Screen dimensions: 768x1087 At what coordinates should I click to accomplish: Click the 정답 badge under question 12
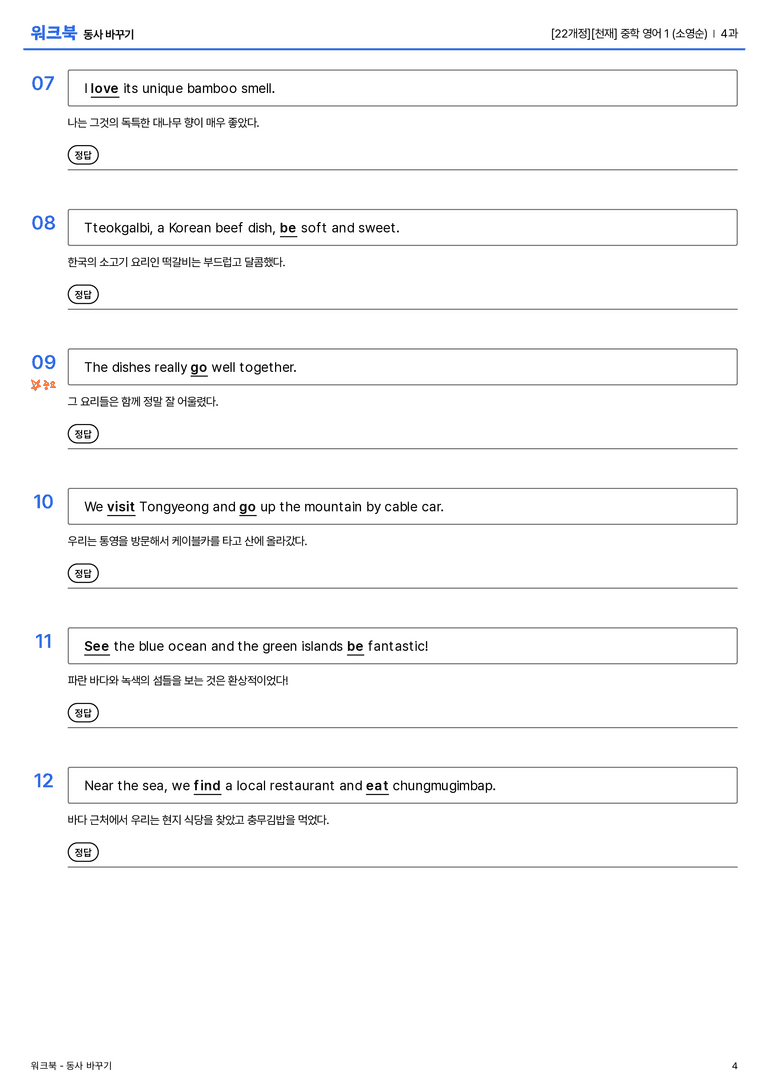[x=83, y=851]
